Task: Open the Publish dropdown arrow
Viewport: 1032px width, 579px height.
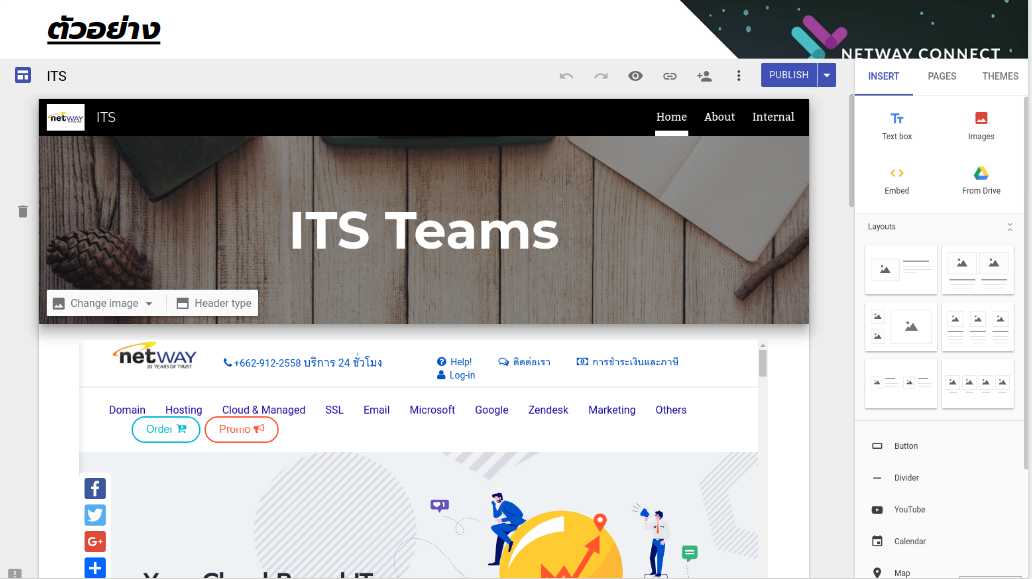Action: coord(827,75)
